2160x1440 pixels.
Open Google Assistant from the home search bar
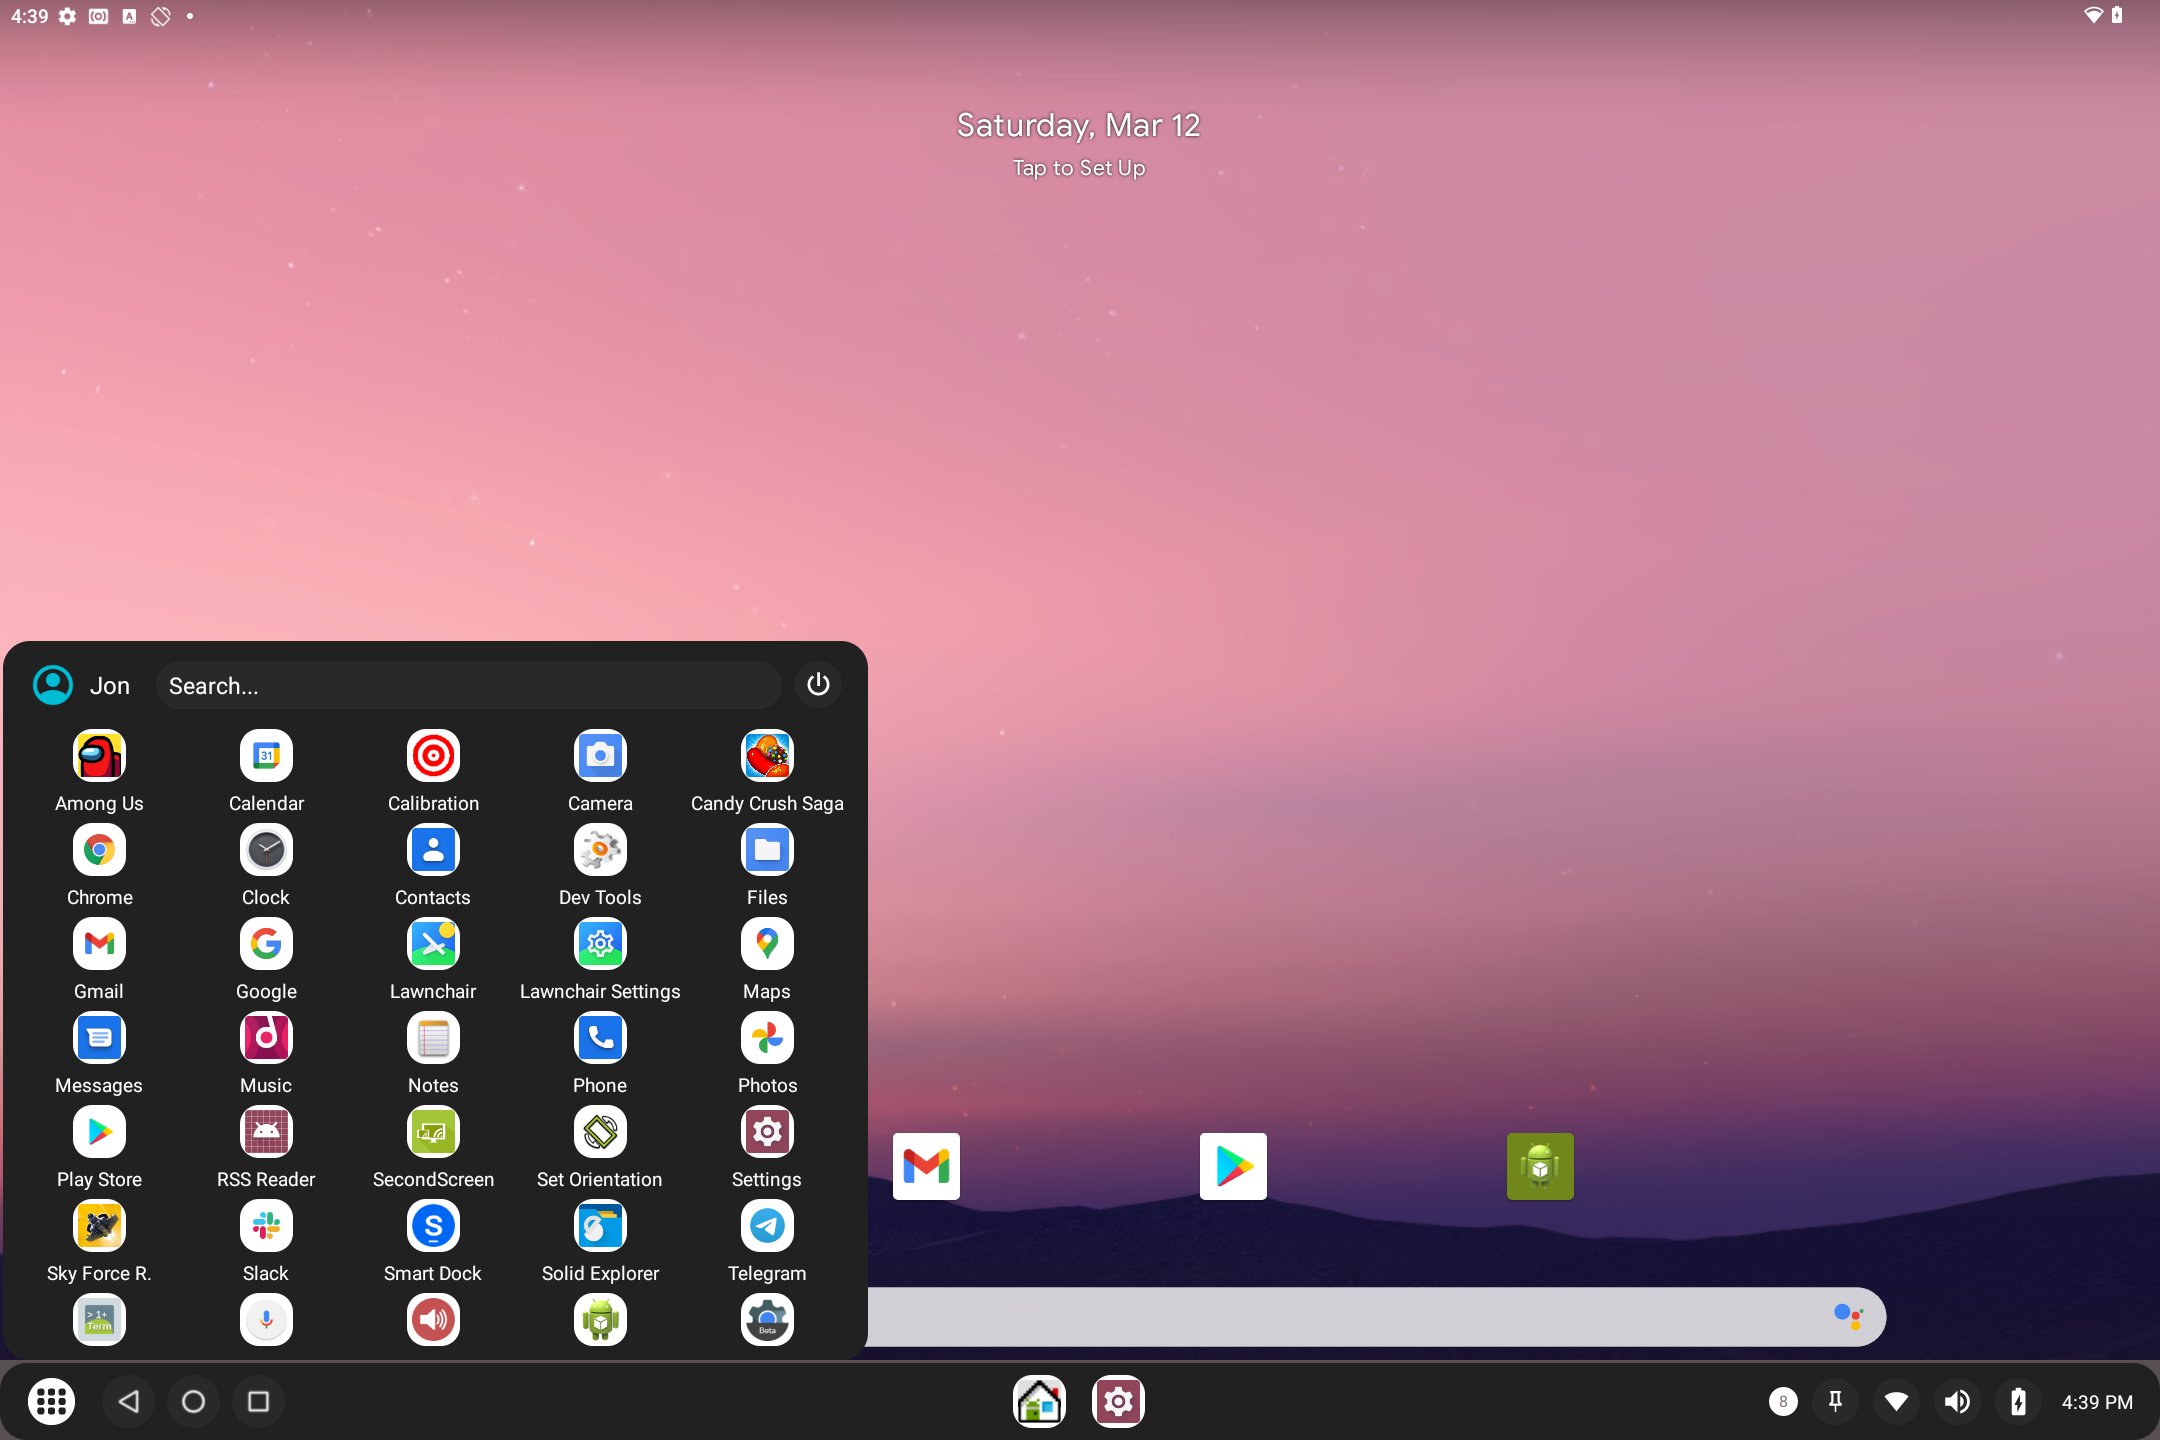(x=1850, y=1317)
